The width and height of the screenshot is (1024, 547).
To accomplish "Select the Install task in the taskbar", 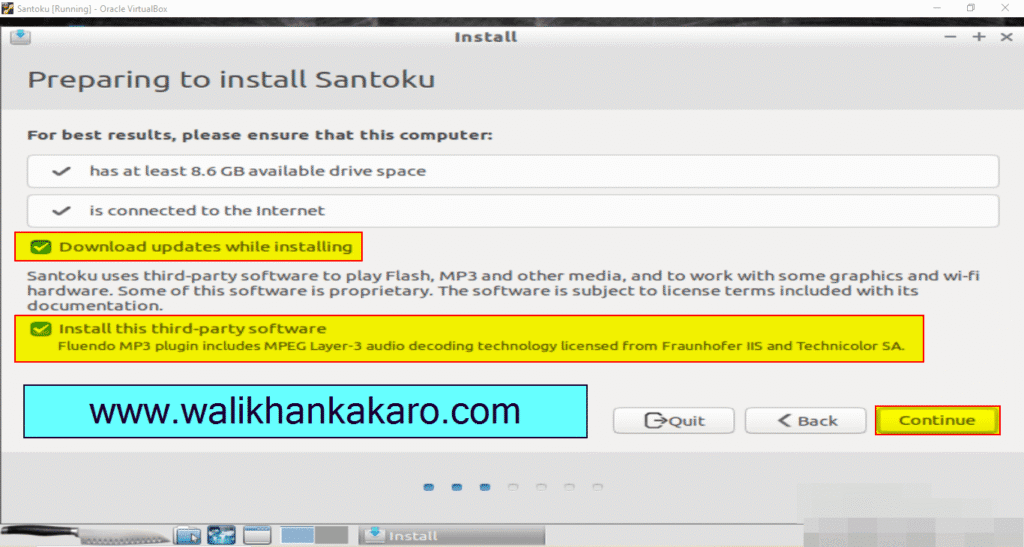I will tap(451, 536).
